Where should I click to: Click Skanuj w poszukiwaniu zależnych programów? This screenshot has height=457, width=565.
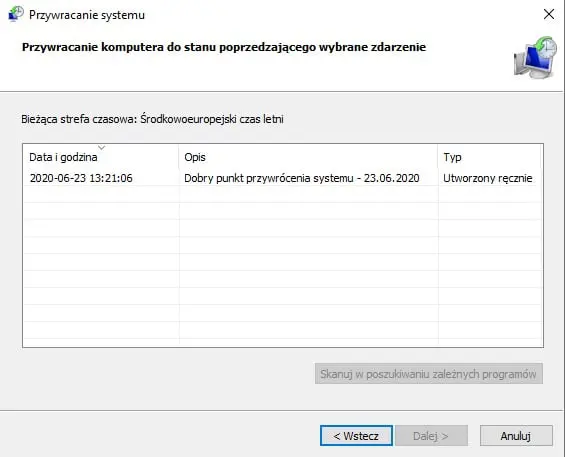[429, 374]
